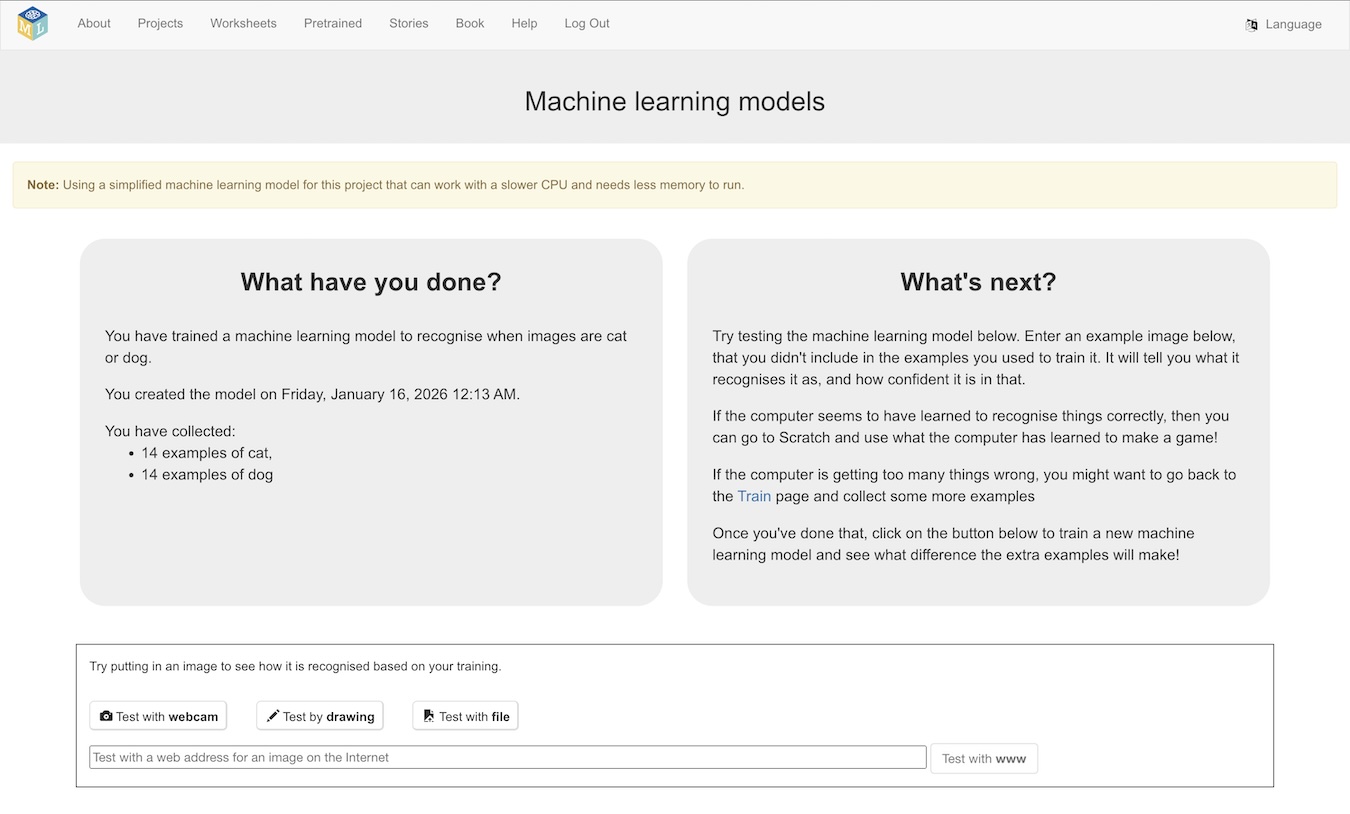
Task: Open the Help page
Action: [524, 24]
